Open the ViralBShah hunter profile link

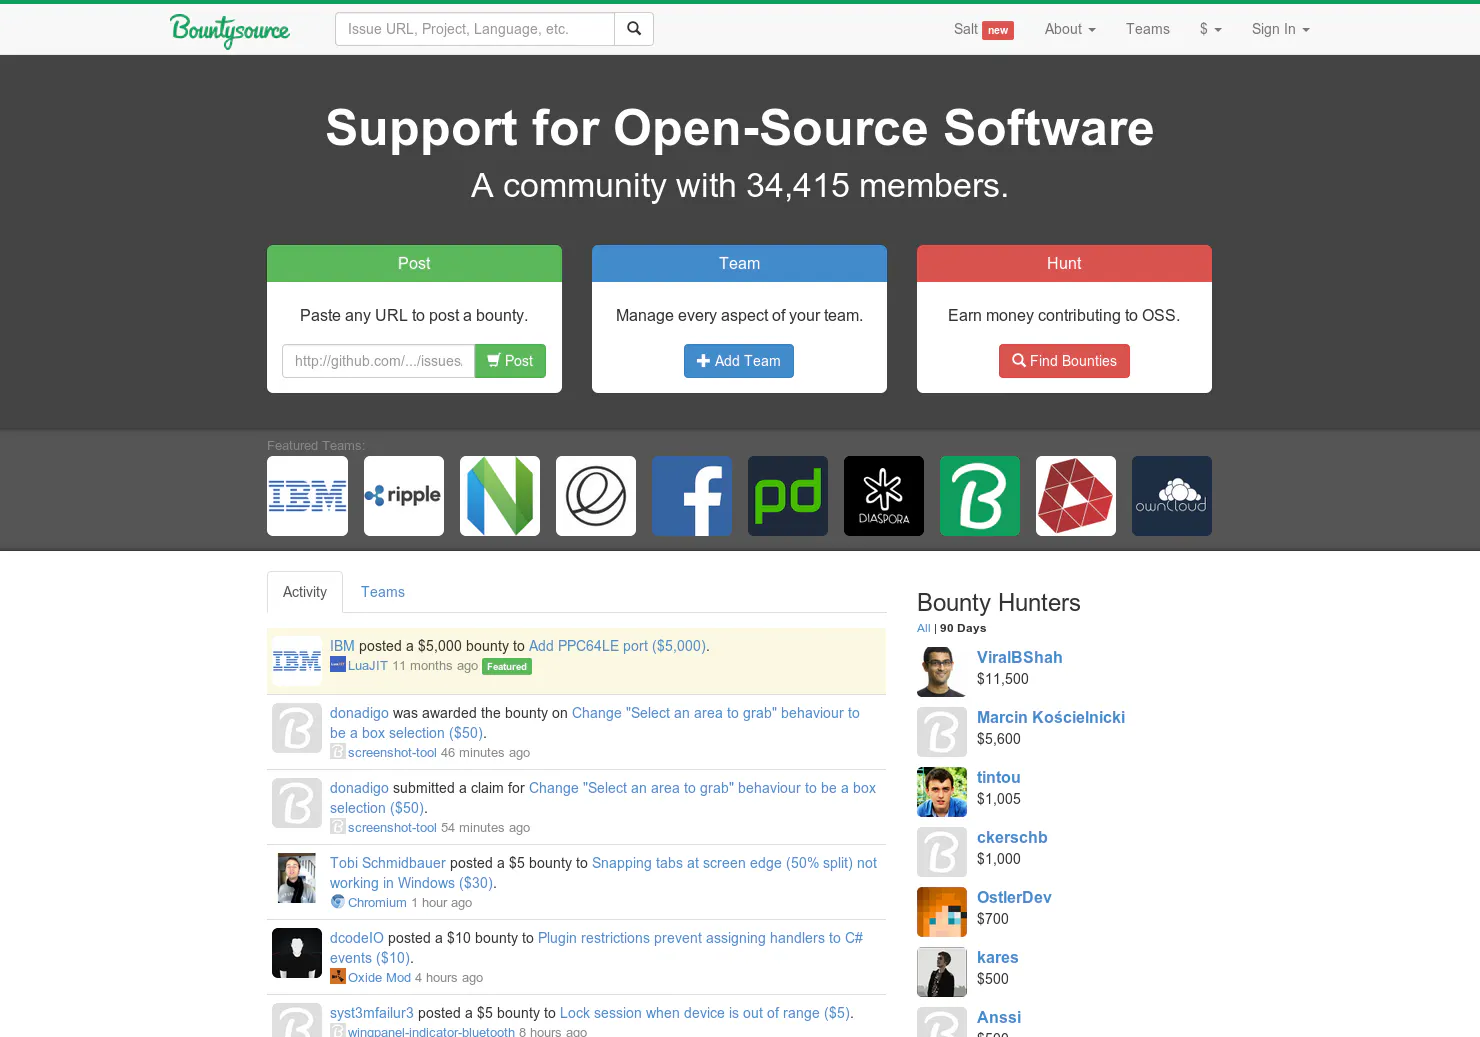click(1019, 657)
